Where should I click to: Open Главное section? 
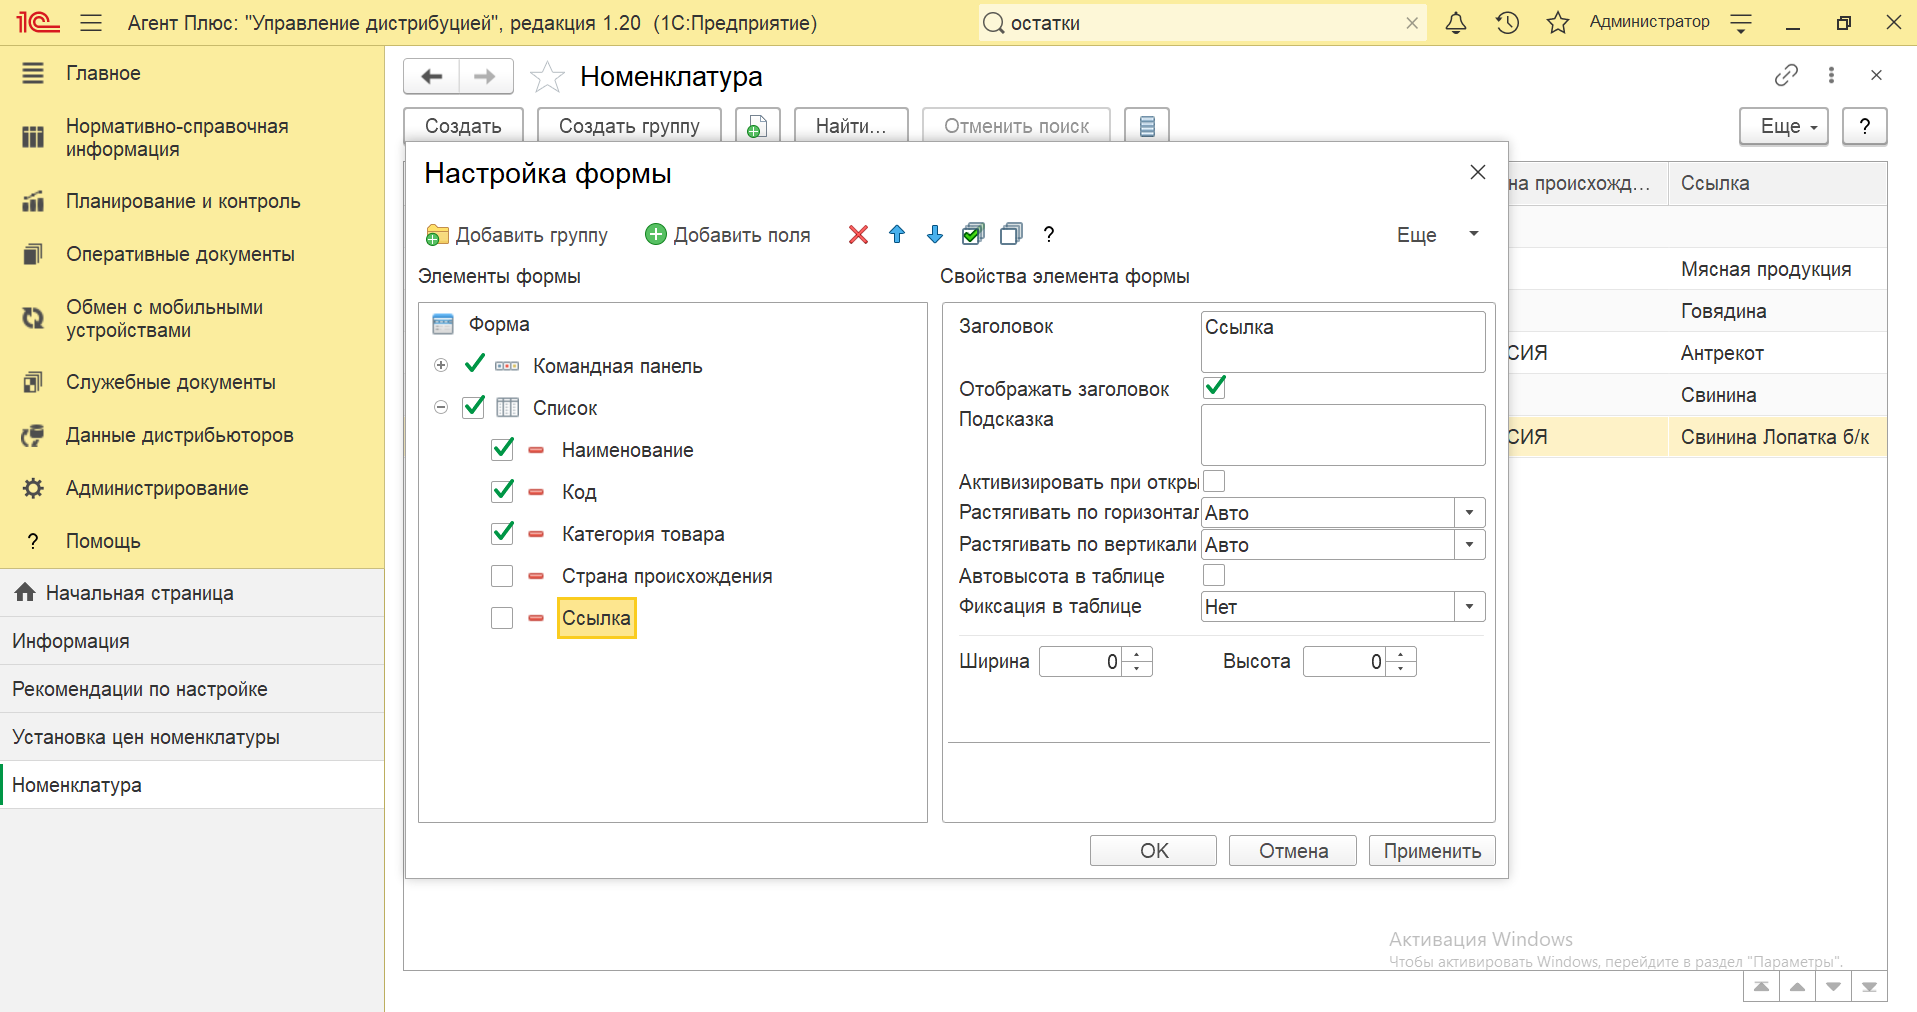(x=103, y=73)
